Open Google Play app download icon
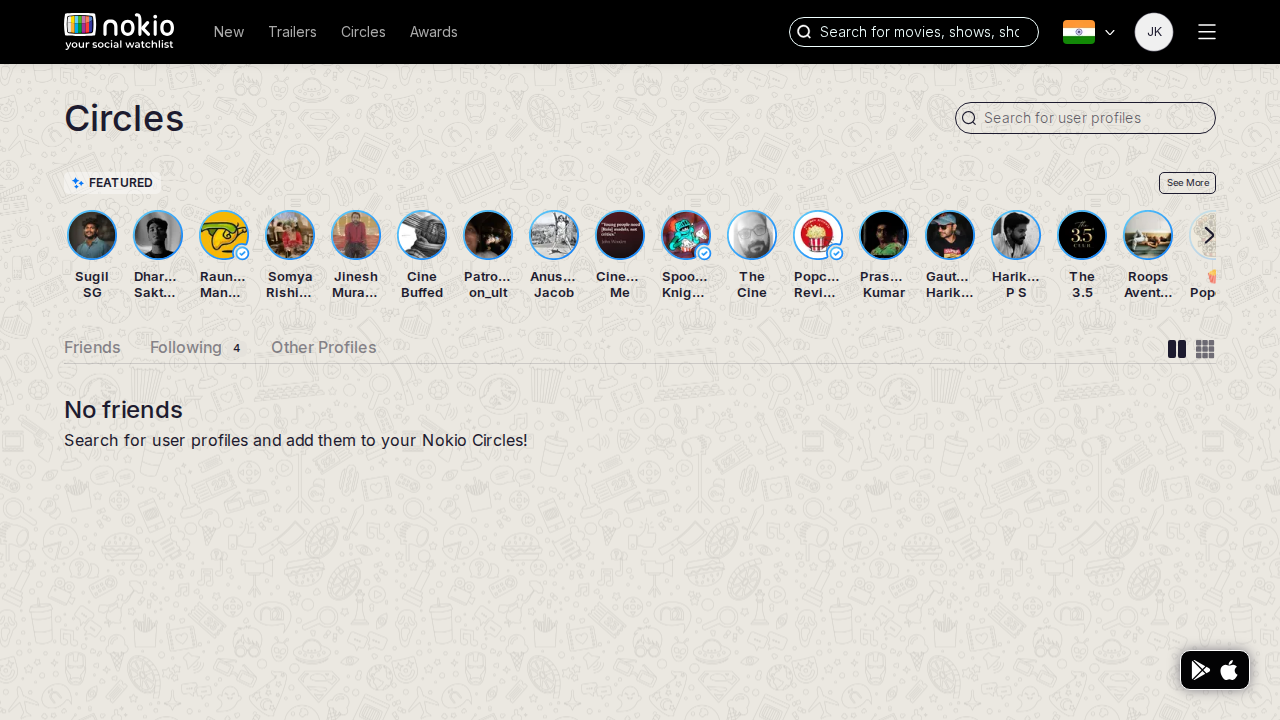Image resolution: width=1280 pixels, height=720 pixels. [x=1201, y=670]
